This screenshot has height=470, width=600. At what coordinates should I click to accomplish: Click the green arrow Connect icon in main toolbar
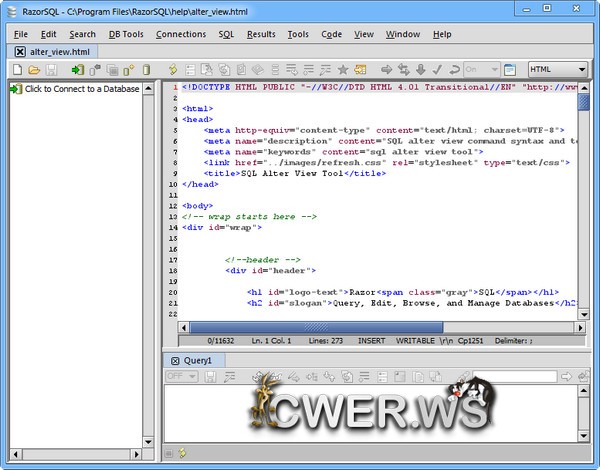tap(78, 70)
